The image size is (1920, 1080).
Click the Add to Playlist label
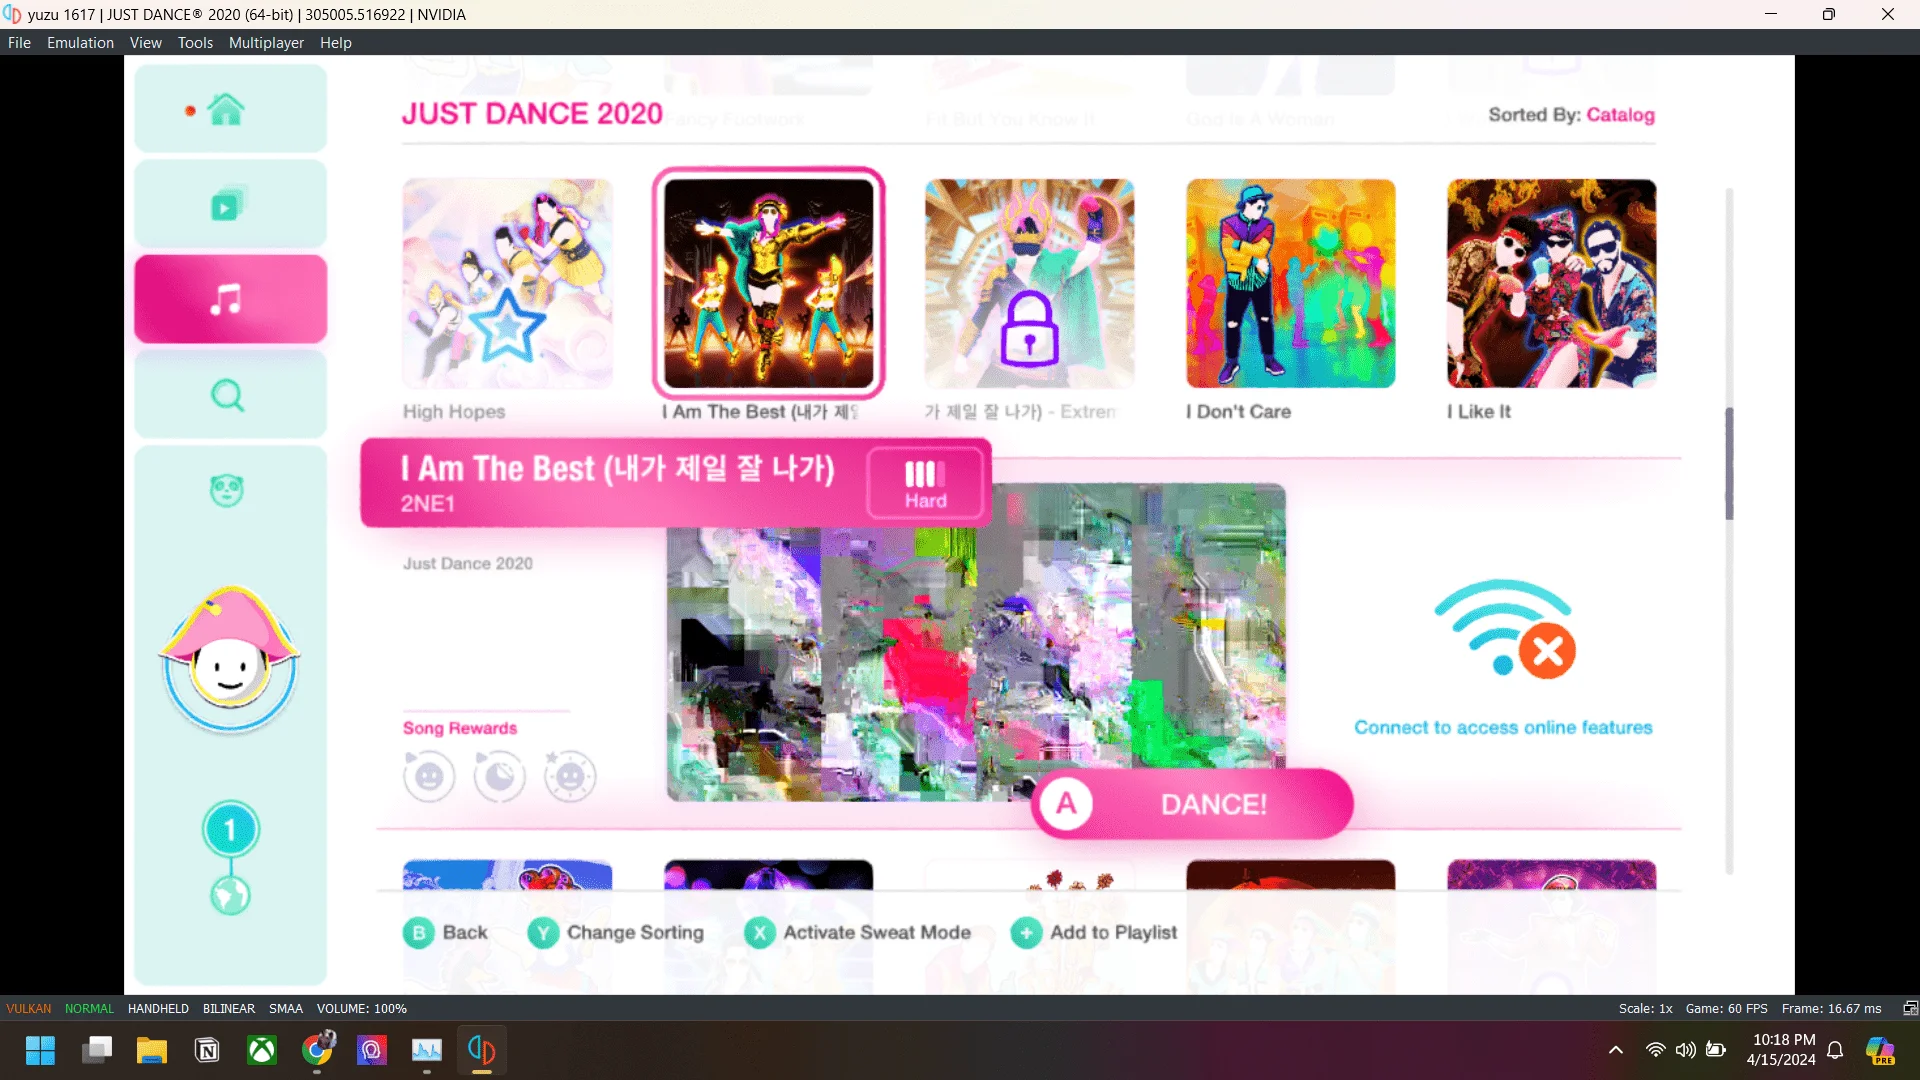coord(1113,933)
